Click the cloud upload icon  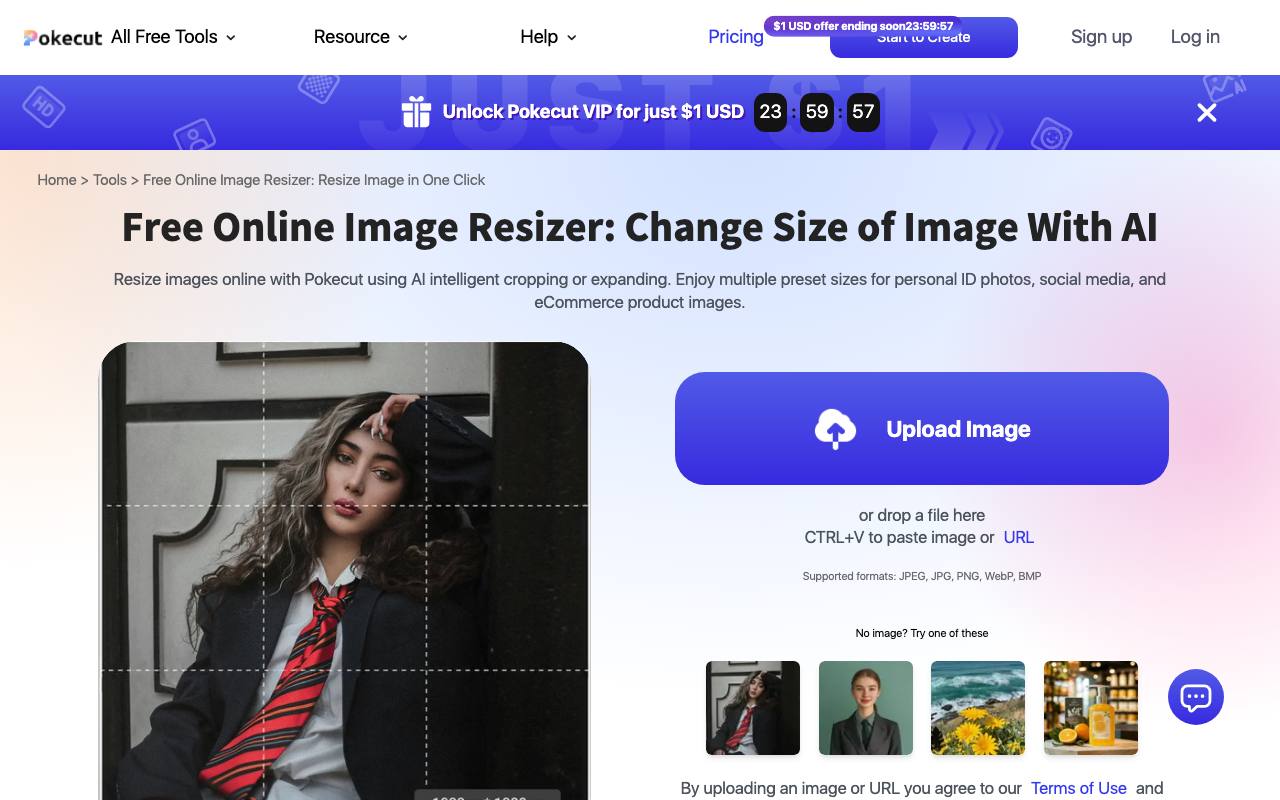tap(835, 429)
